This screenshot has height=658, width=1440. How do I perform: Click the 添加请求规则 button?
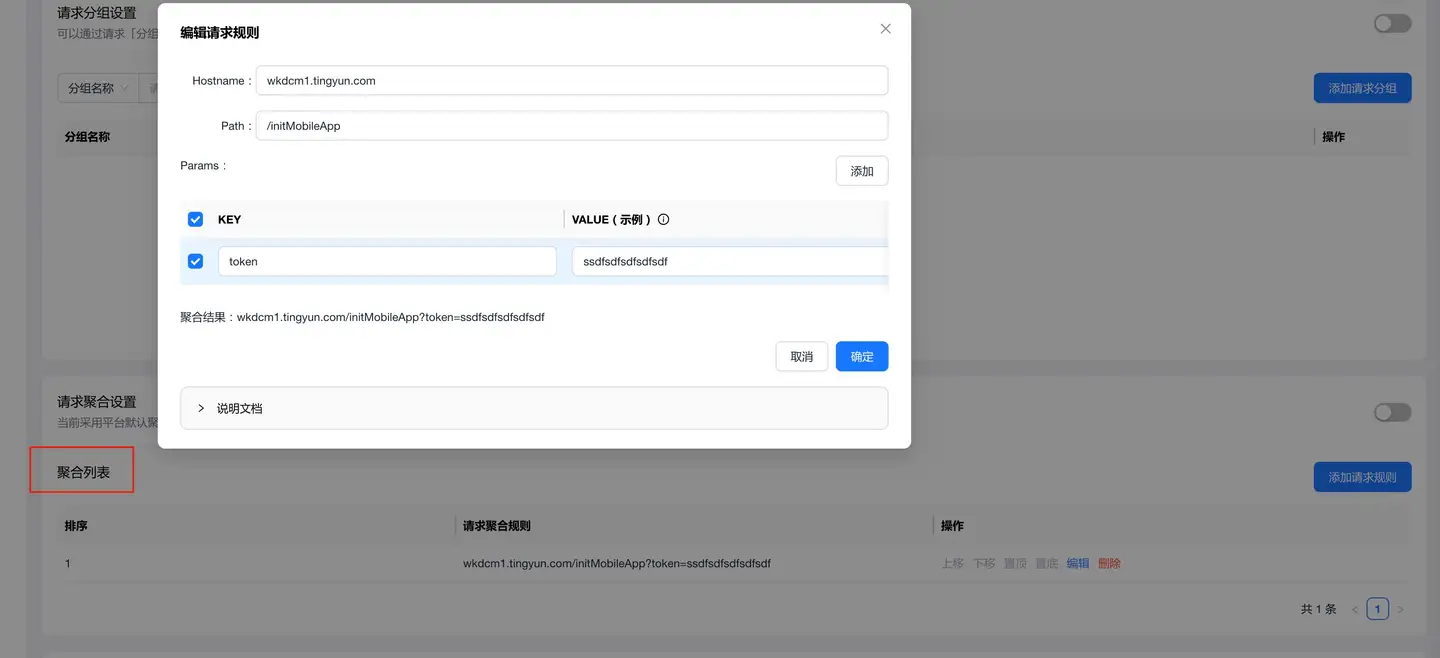point(1362,477)
